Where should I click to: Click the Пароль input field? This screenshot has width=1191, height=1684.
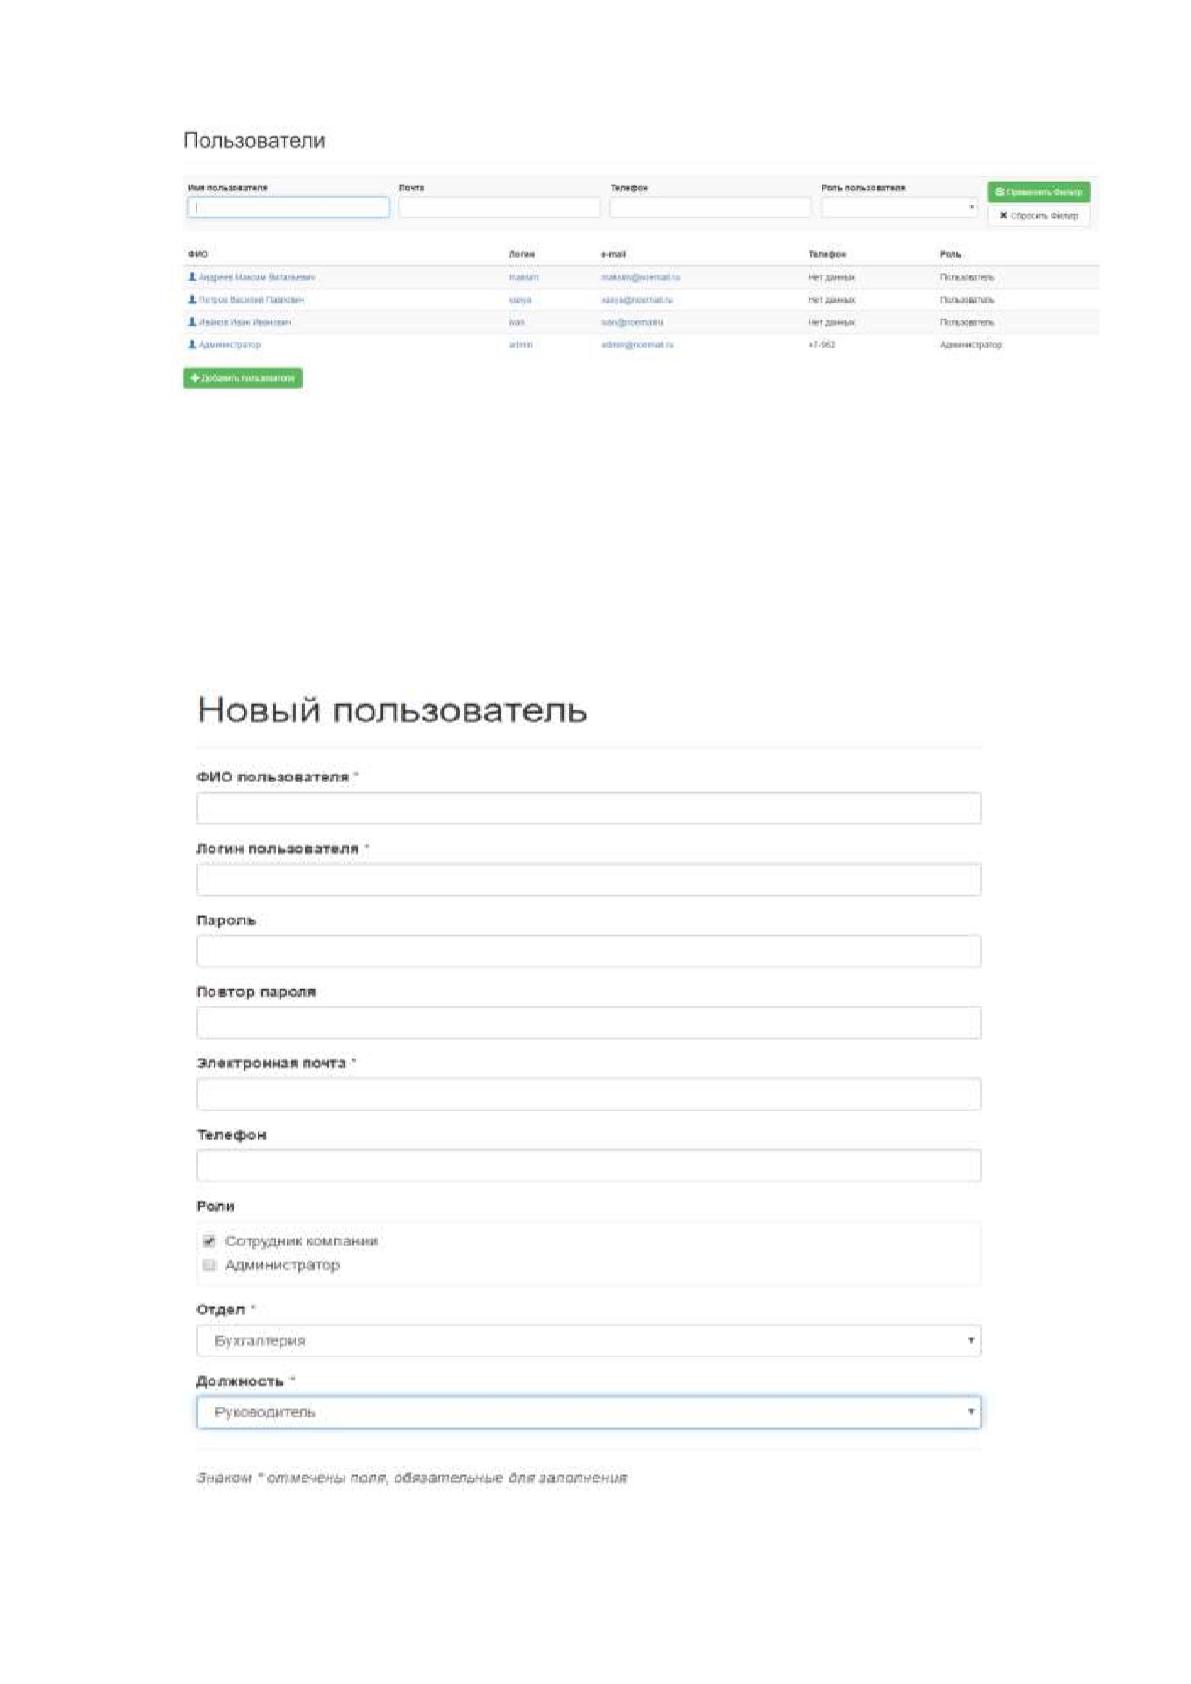click(588, 951)
